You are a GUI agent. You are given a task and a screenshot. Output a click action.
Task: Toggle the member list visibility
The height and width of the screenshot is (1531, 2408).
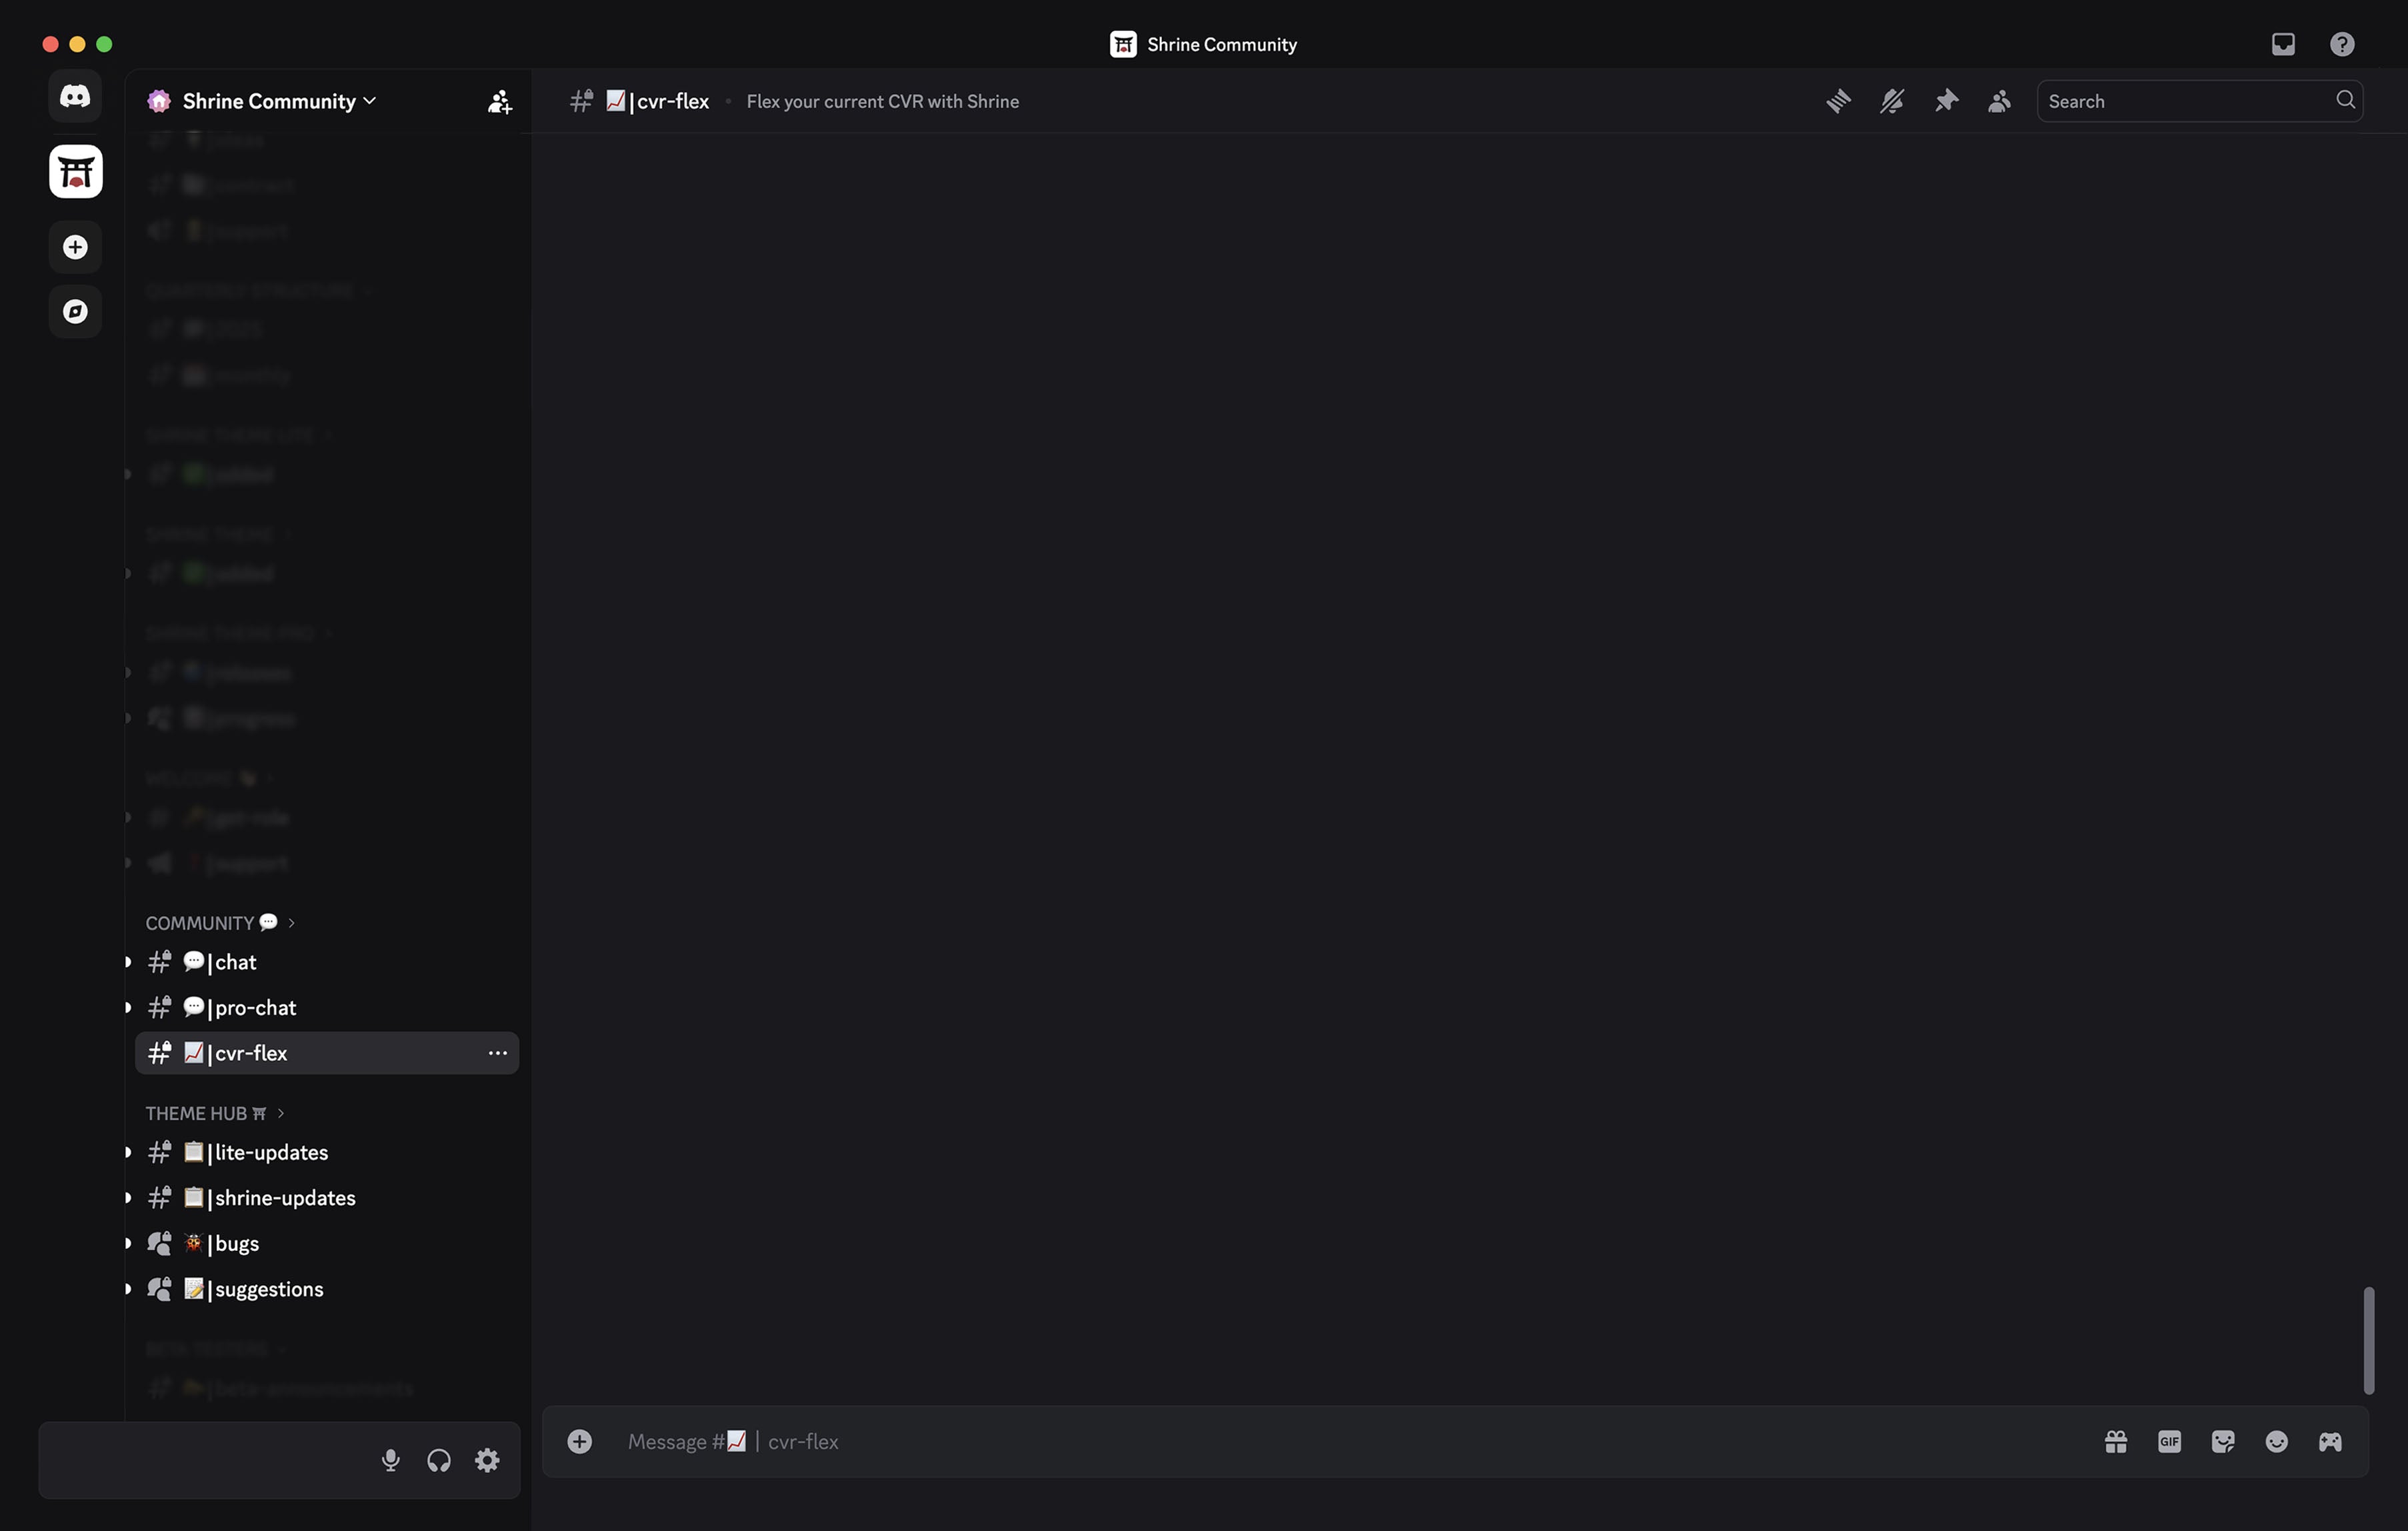pos(1998,101)
